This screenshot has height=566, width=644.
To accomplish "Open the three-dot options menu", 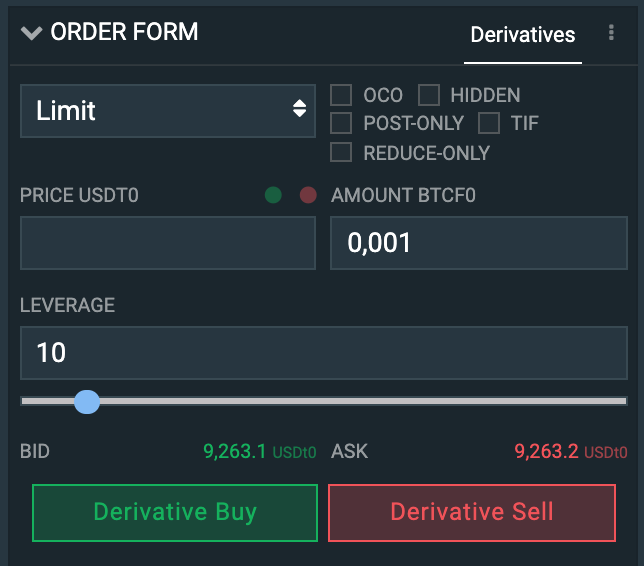I will point(611,32).
